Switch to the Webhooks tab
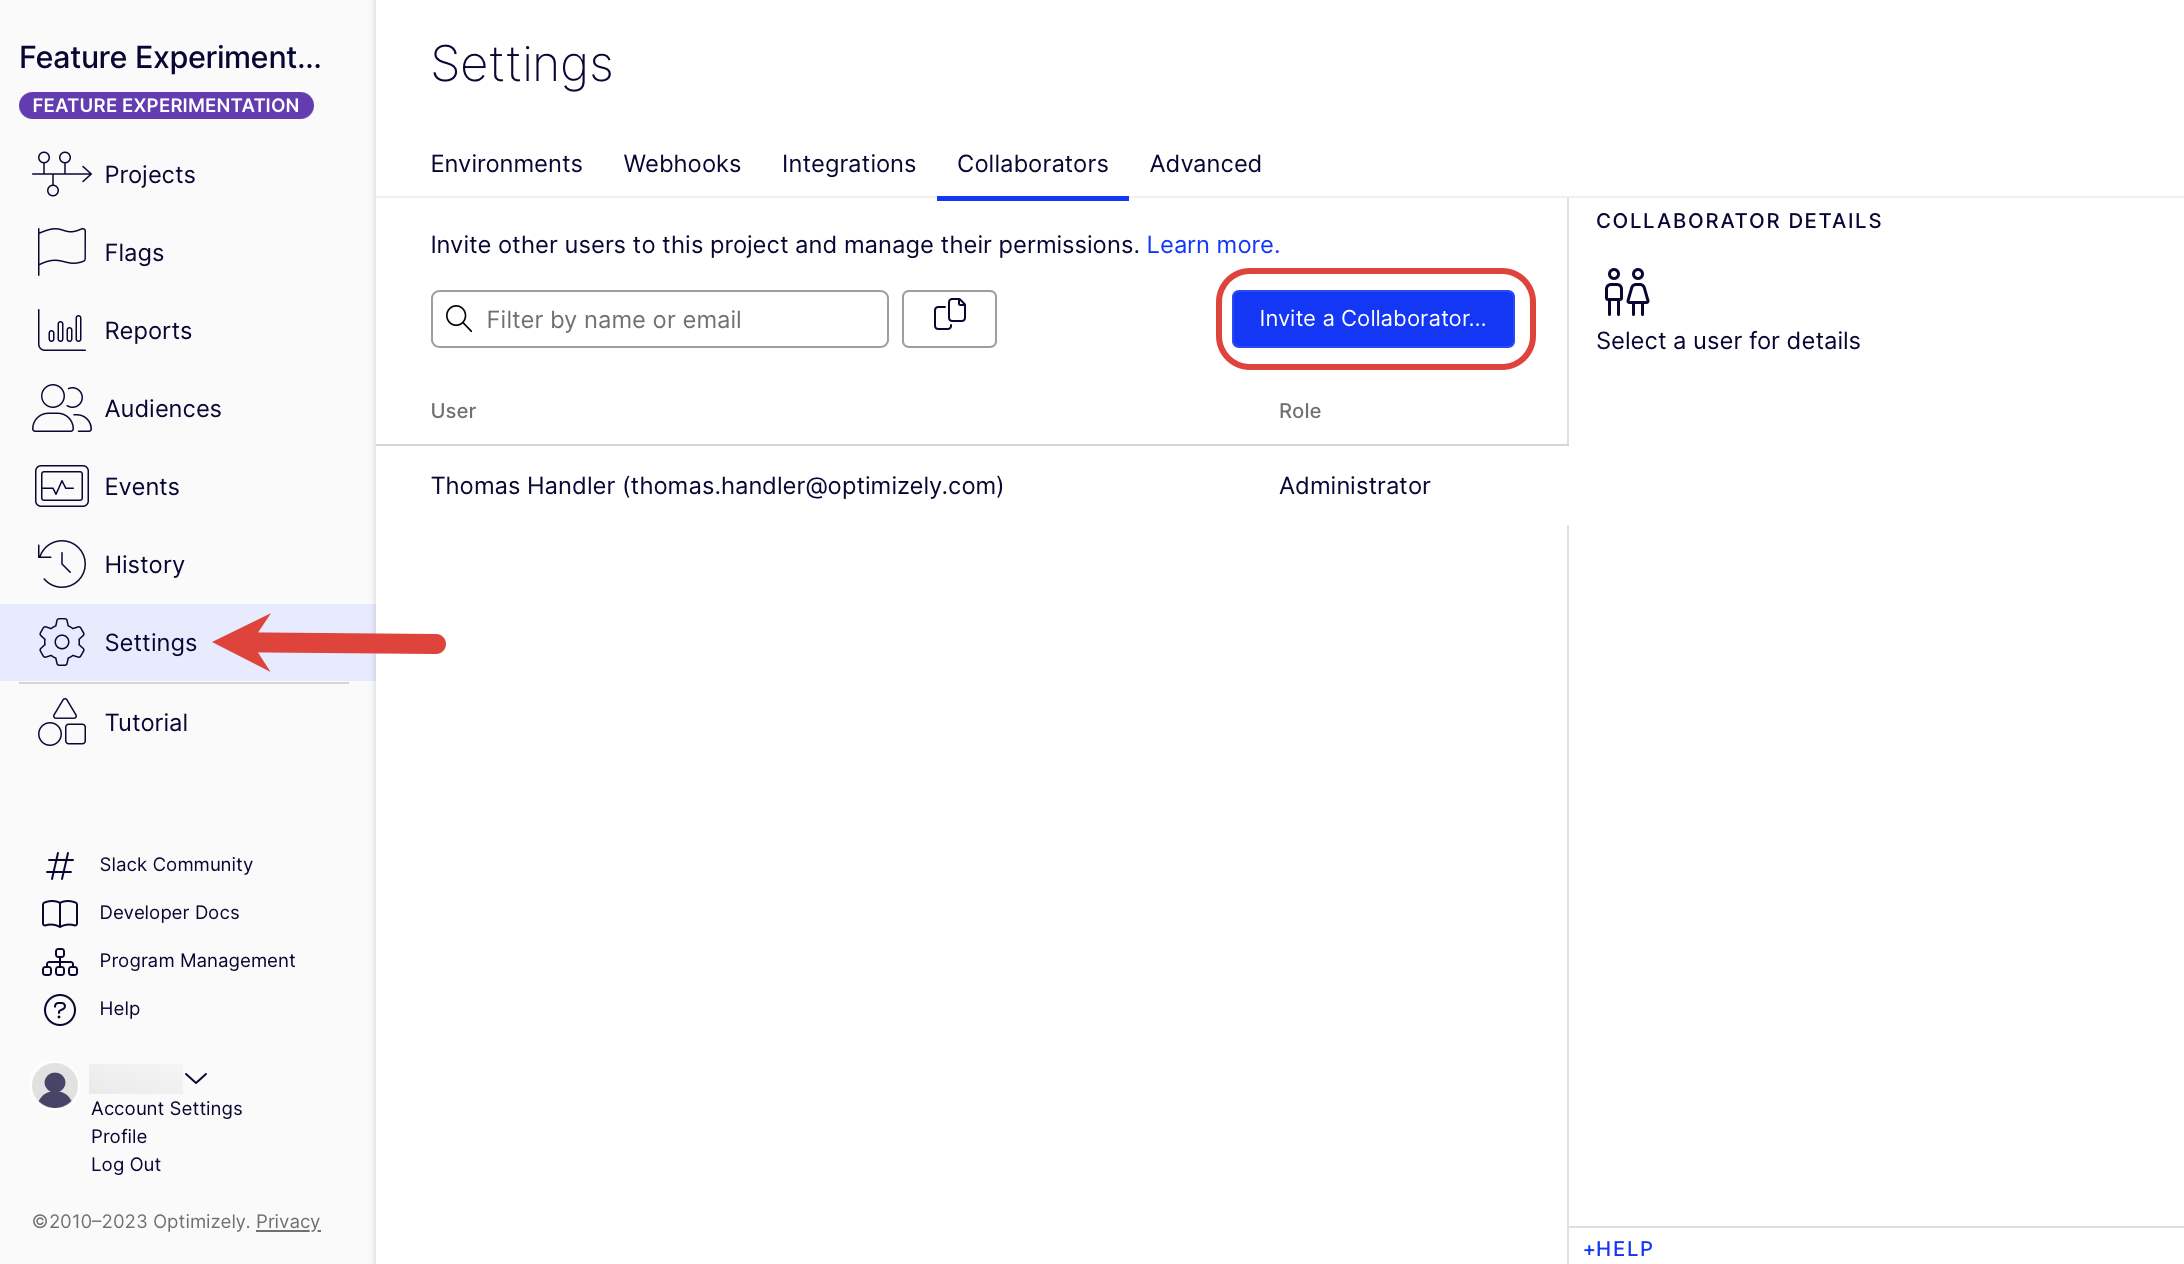 pyautogui.click(x=682, y=164)
